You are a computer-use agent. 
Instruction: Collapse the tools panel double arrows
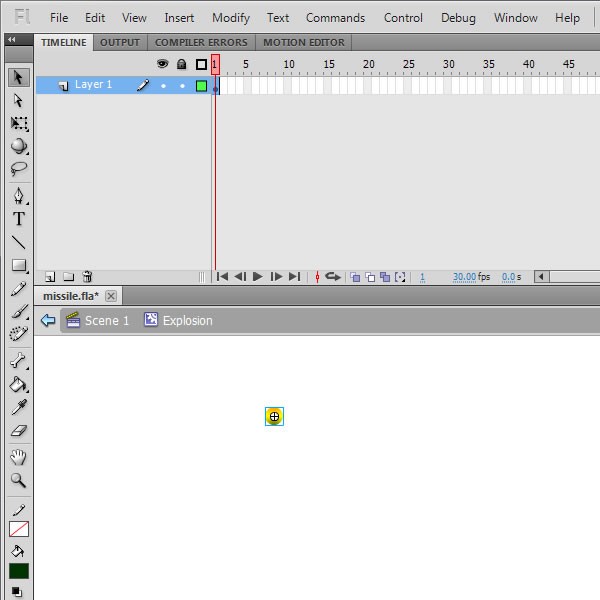12,39
